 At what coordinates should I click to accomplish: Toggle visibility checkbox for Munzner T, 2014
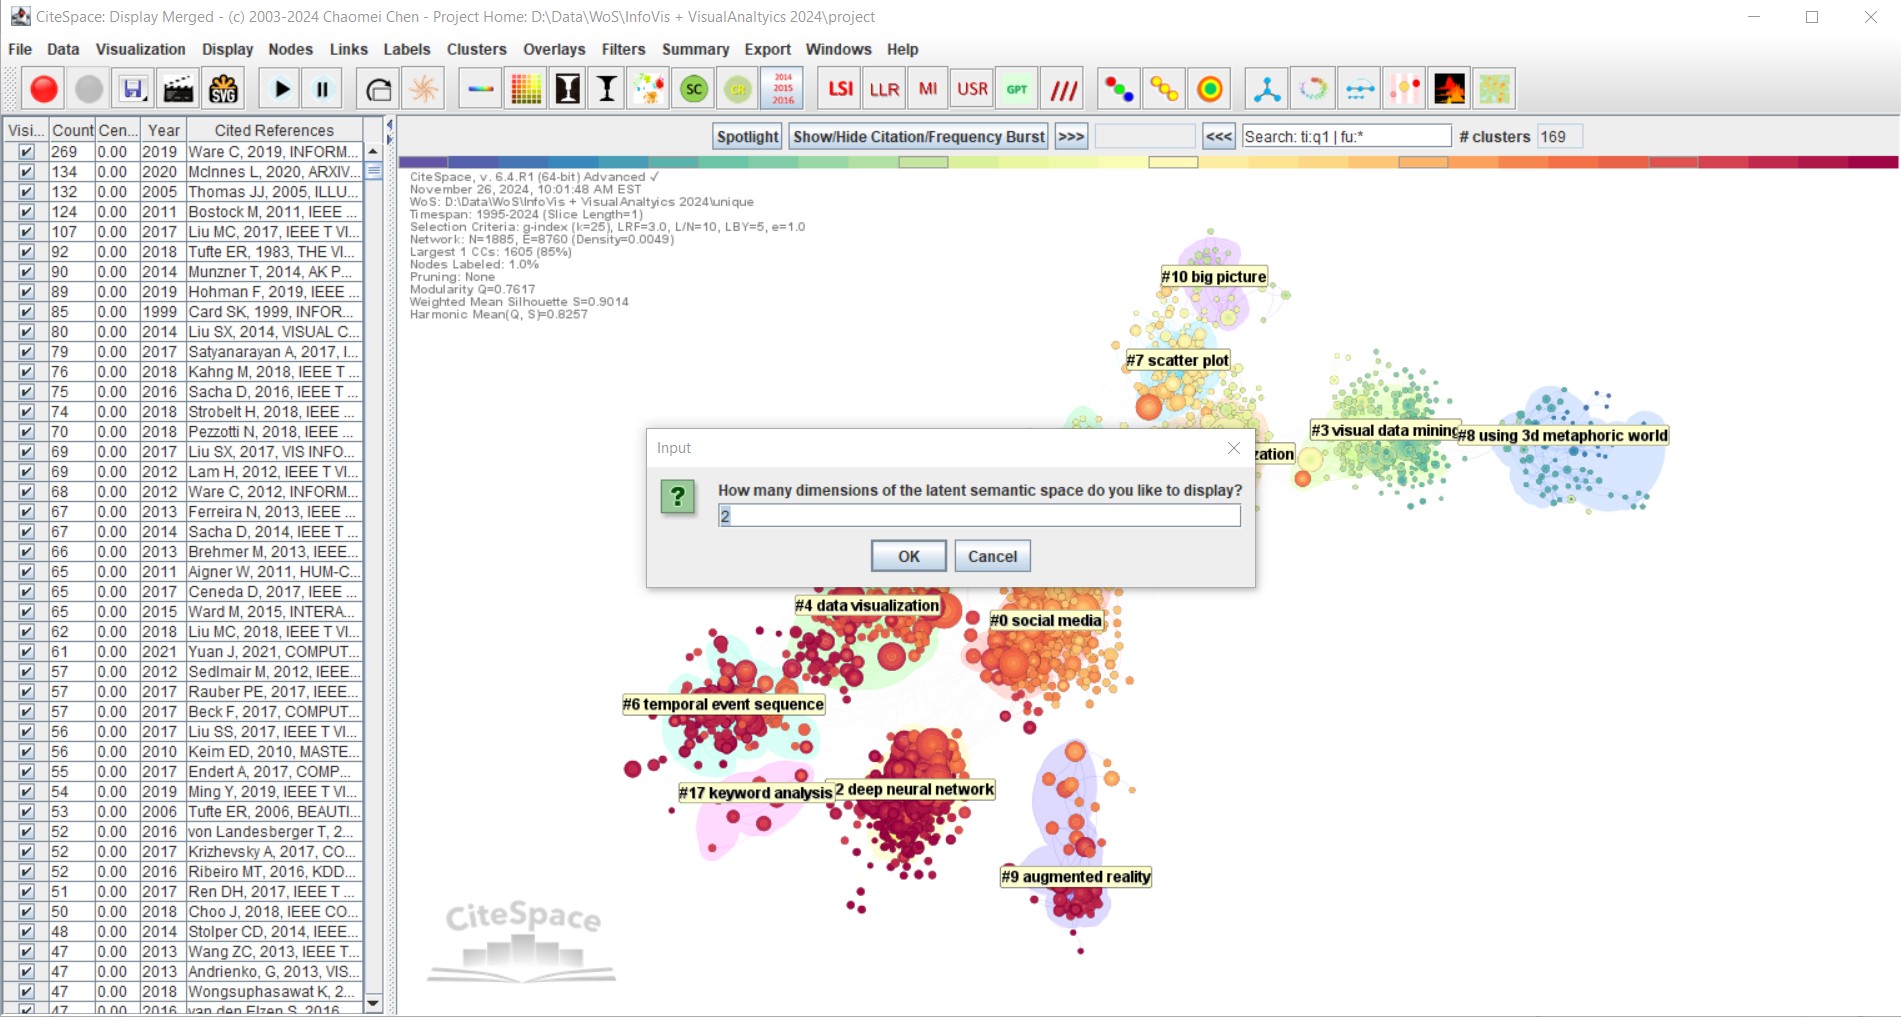click(x=26, y=272)
